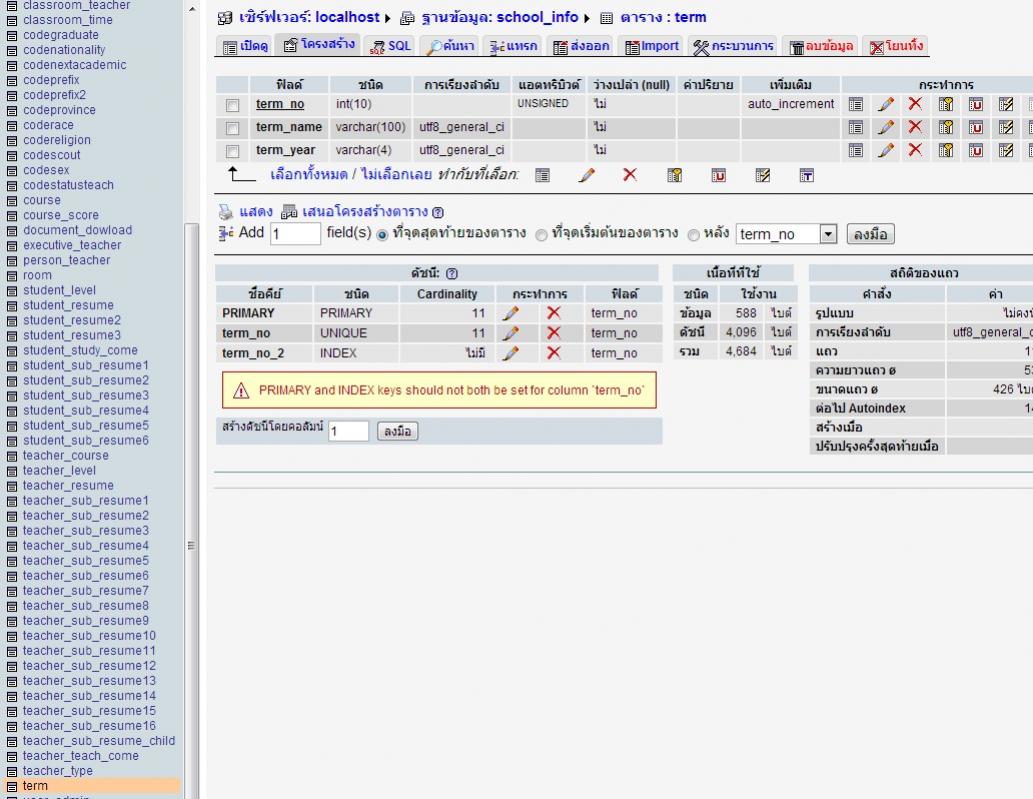Tick the checkbox for the term_name field

(233, 128)
